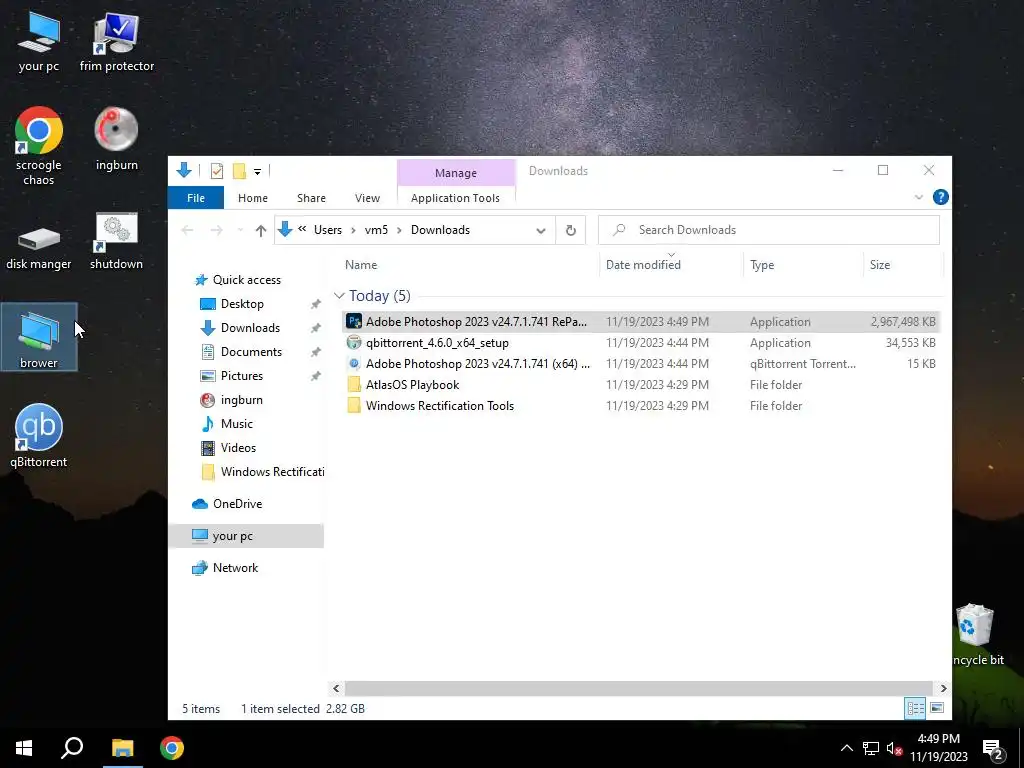Select Adobe Photoshop 2023 RePack application file
The width and height of the screenshot is (1024, 768).
click(640, 321)
